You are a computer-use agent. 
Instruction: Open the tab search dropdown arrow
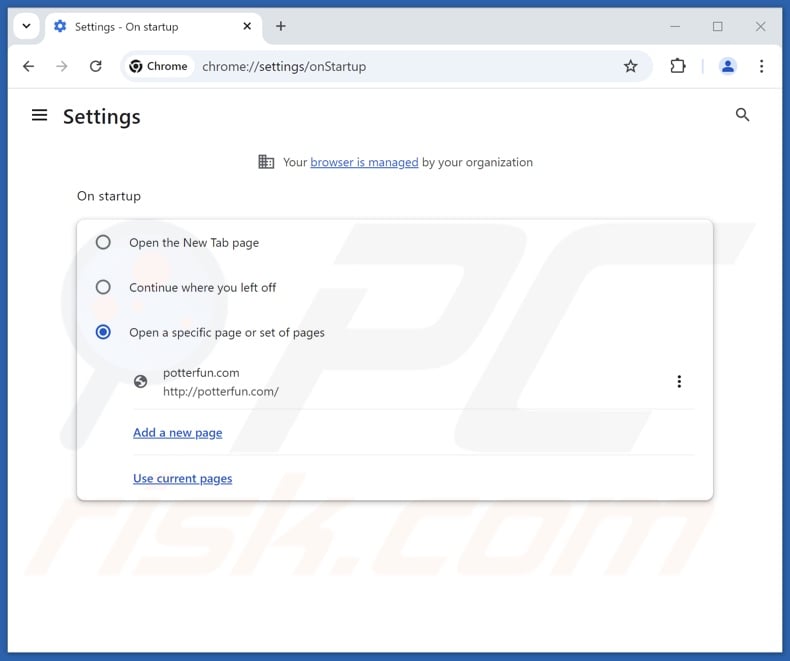click(x=26, y=26)
